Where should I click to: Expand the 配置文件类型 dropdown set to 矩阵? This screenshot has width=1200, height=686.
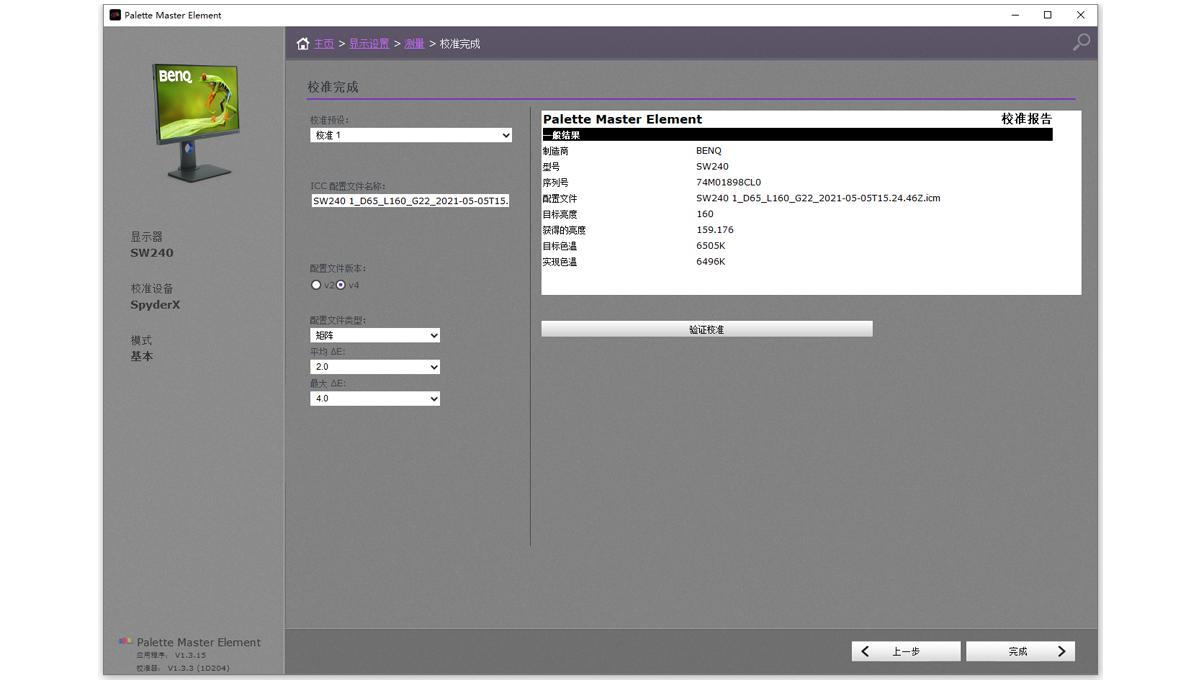point(375,336)
